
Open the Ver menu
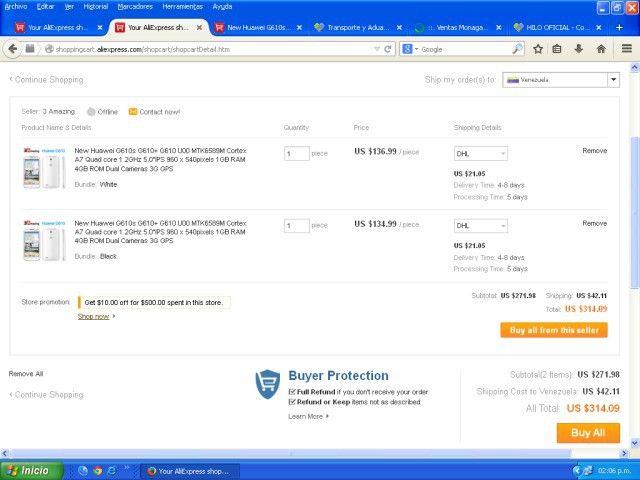click(x=69, y=7)
